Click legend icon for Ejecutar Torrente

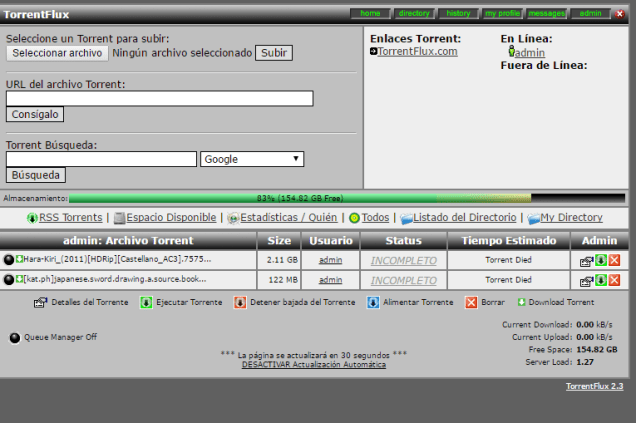[x=146, y=303]
